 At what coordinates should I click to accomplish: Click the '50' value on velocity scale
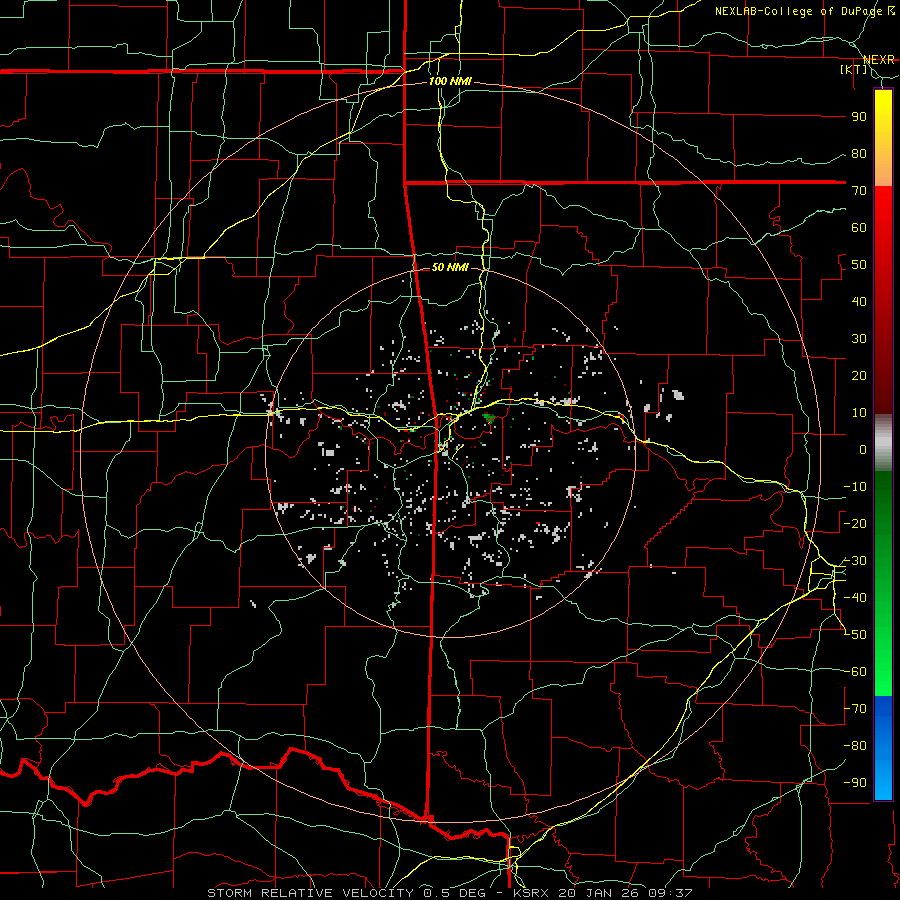tap(859, 265)
